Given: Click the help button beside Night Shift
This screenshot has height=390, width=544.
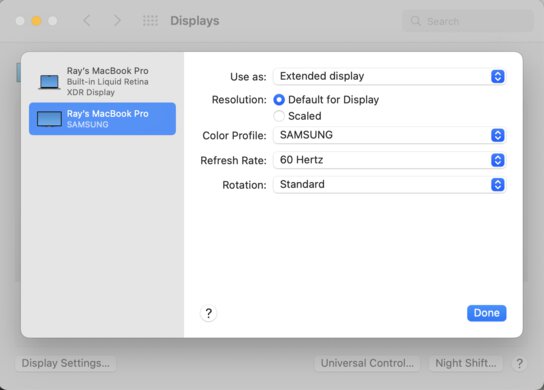Looking at the screenshot, I should point(519,364).
